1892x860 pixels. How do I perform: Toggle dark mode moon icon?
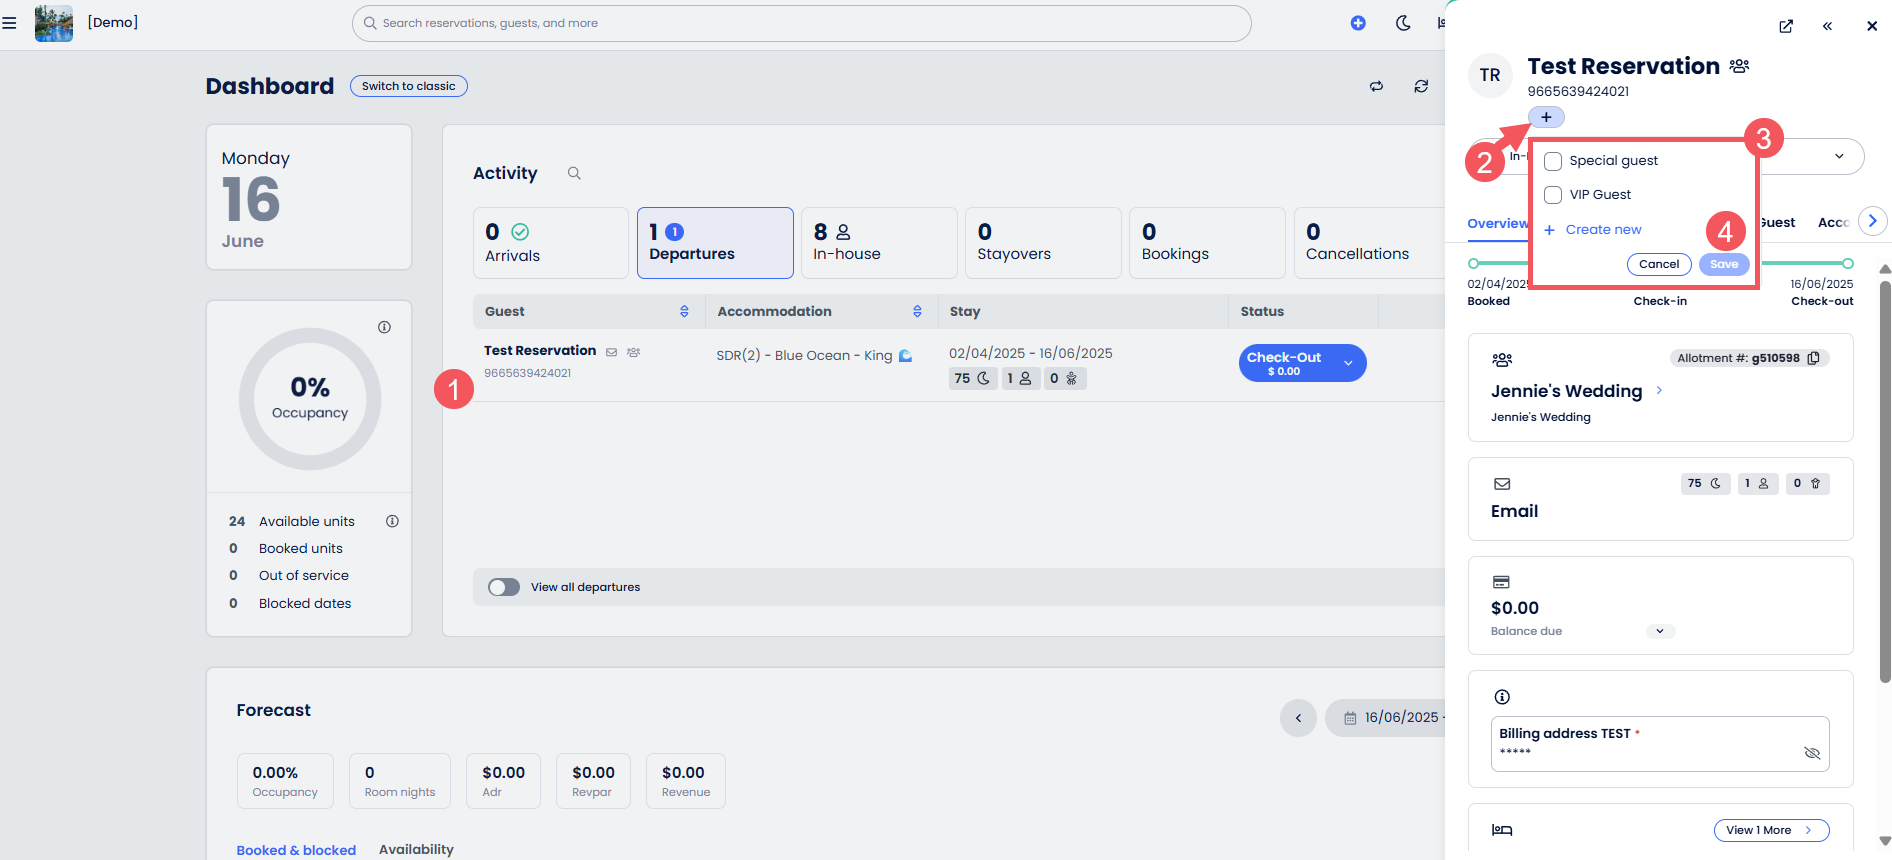pos(1403,23)
